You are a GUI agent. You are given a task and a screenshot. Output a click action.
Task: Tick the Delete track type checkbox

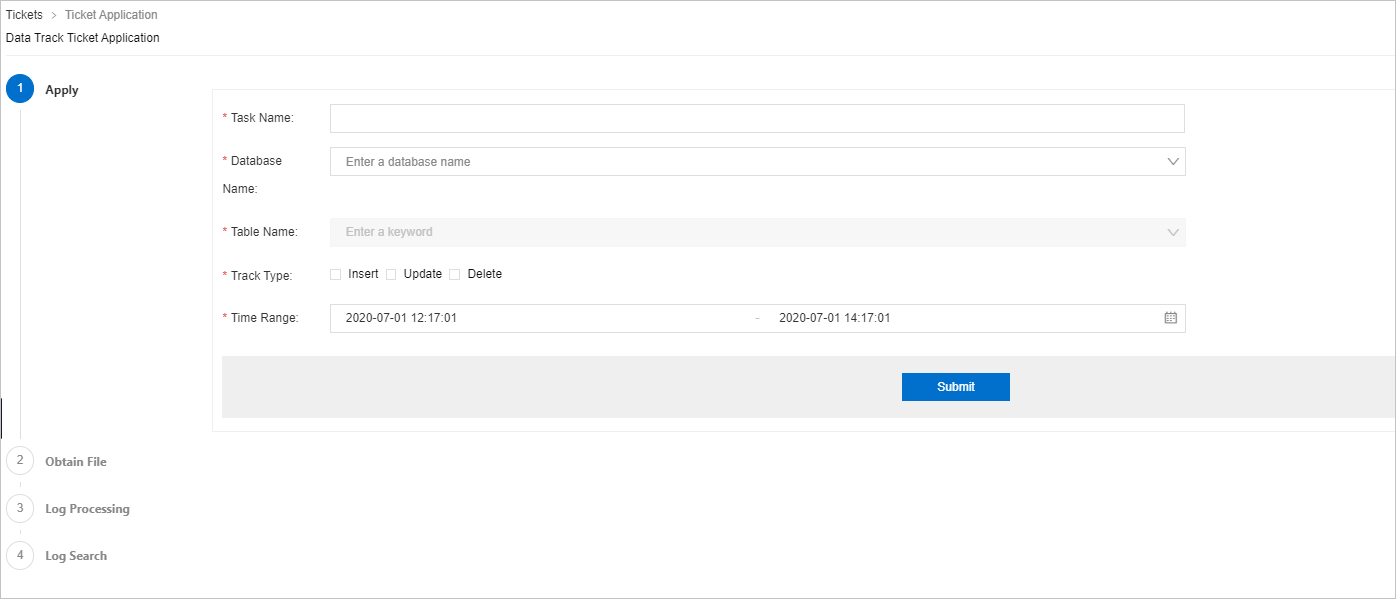coord(455,274)
